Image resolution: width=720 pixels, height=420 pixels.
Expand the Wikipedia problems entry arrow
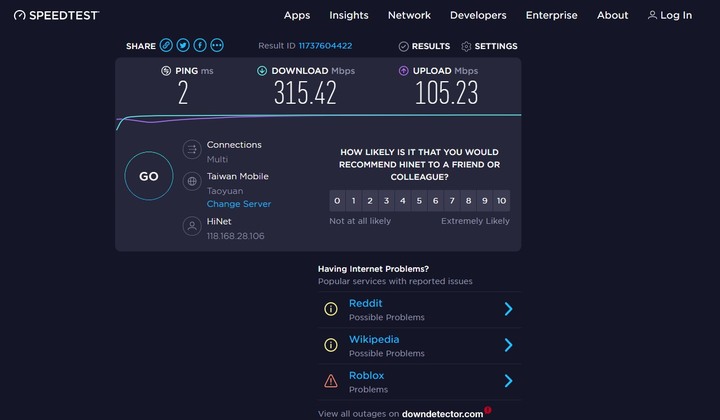tap(508, 345)
